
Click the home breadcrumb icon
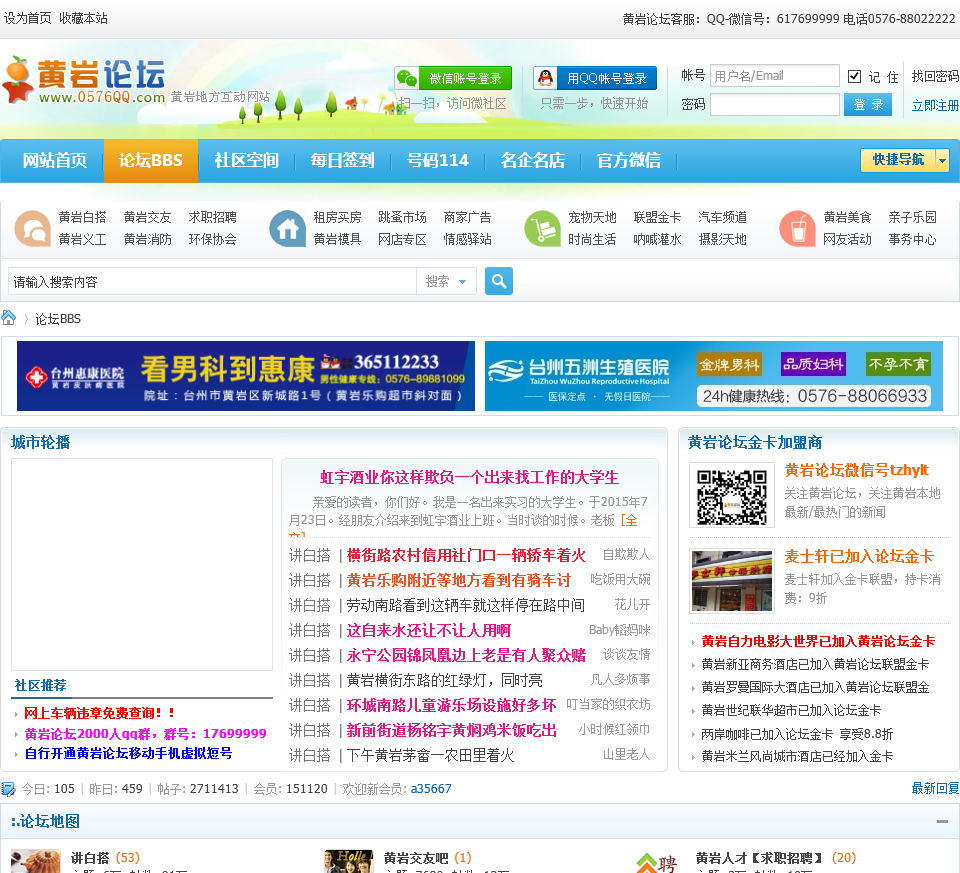tap(9, 318)
